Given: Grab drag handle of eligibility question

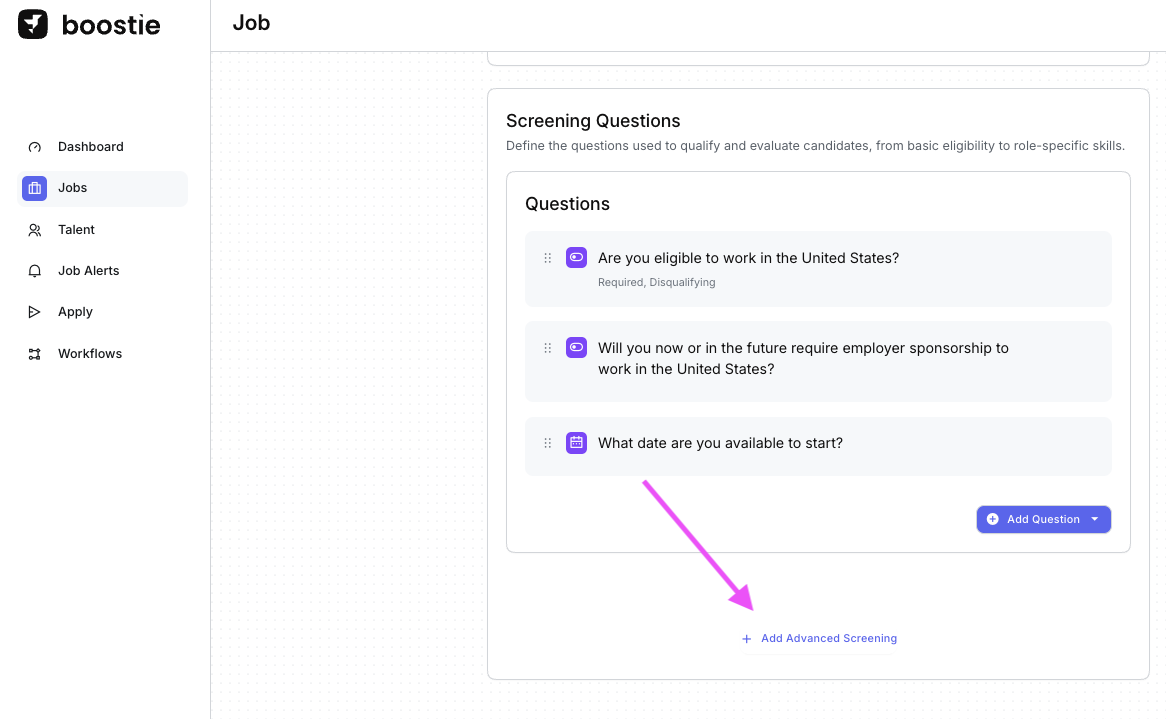Looking at the screenshot, I should (548, 258).
